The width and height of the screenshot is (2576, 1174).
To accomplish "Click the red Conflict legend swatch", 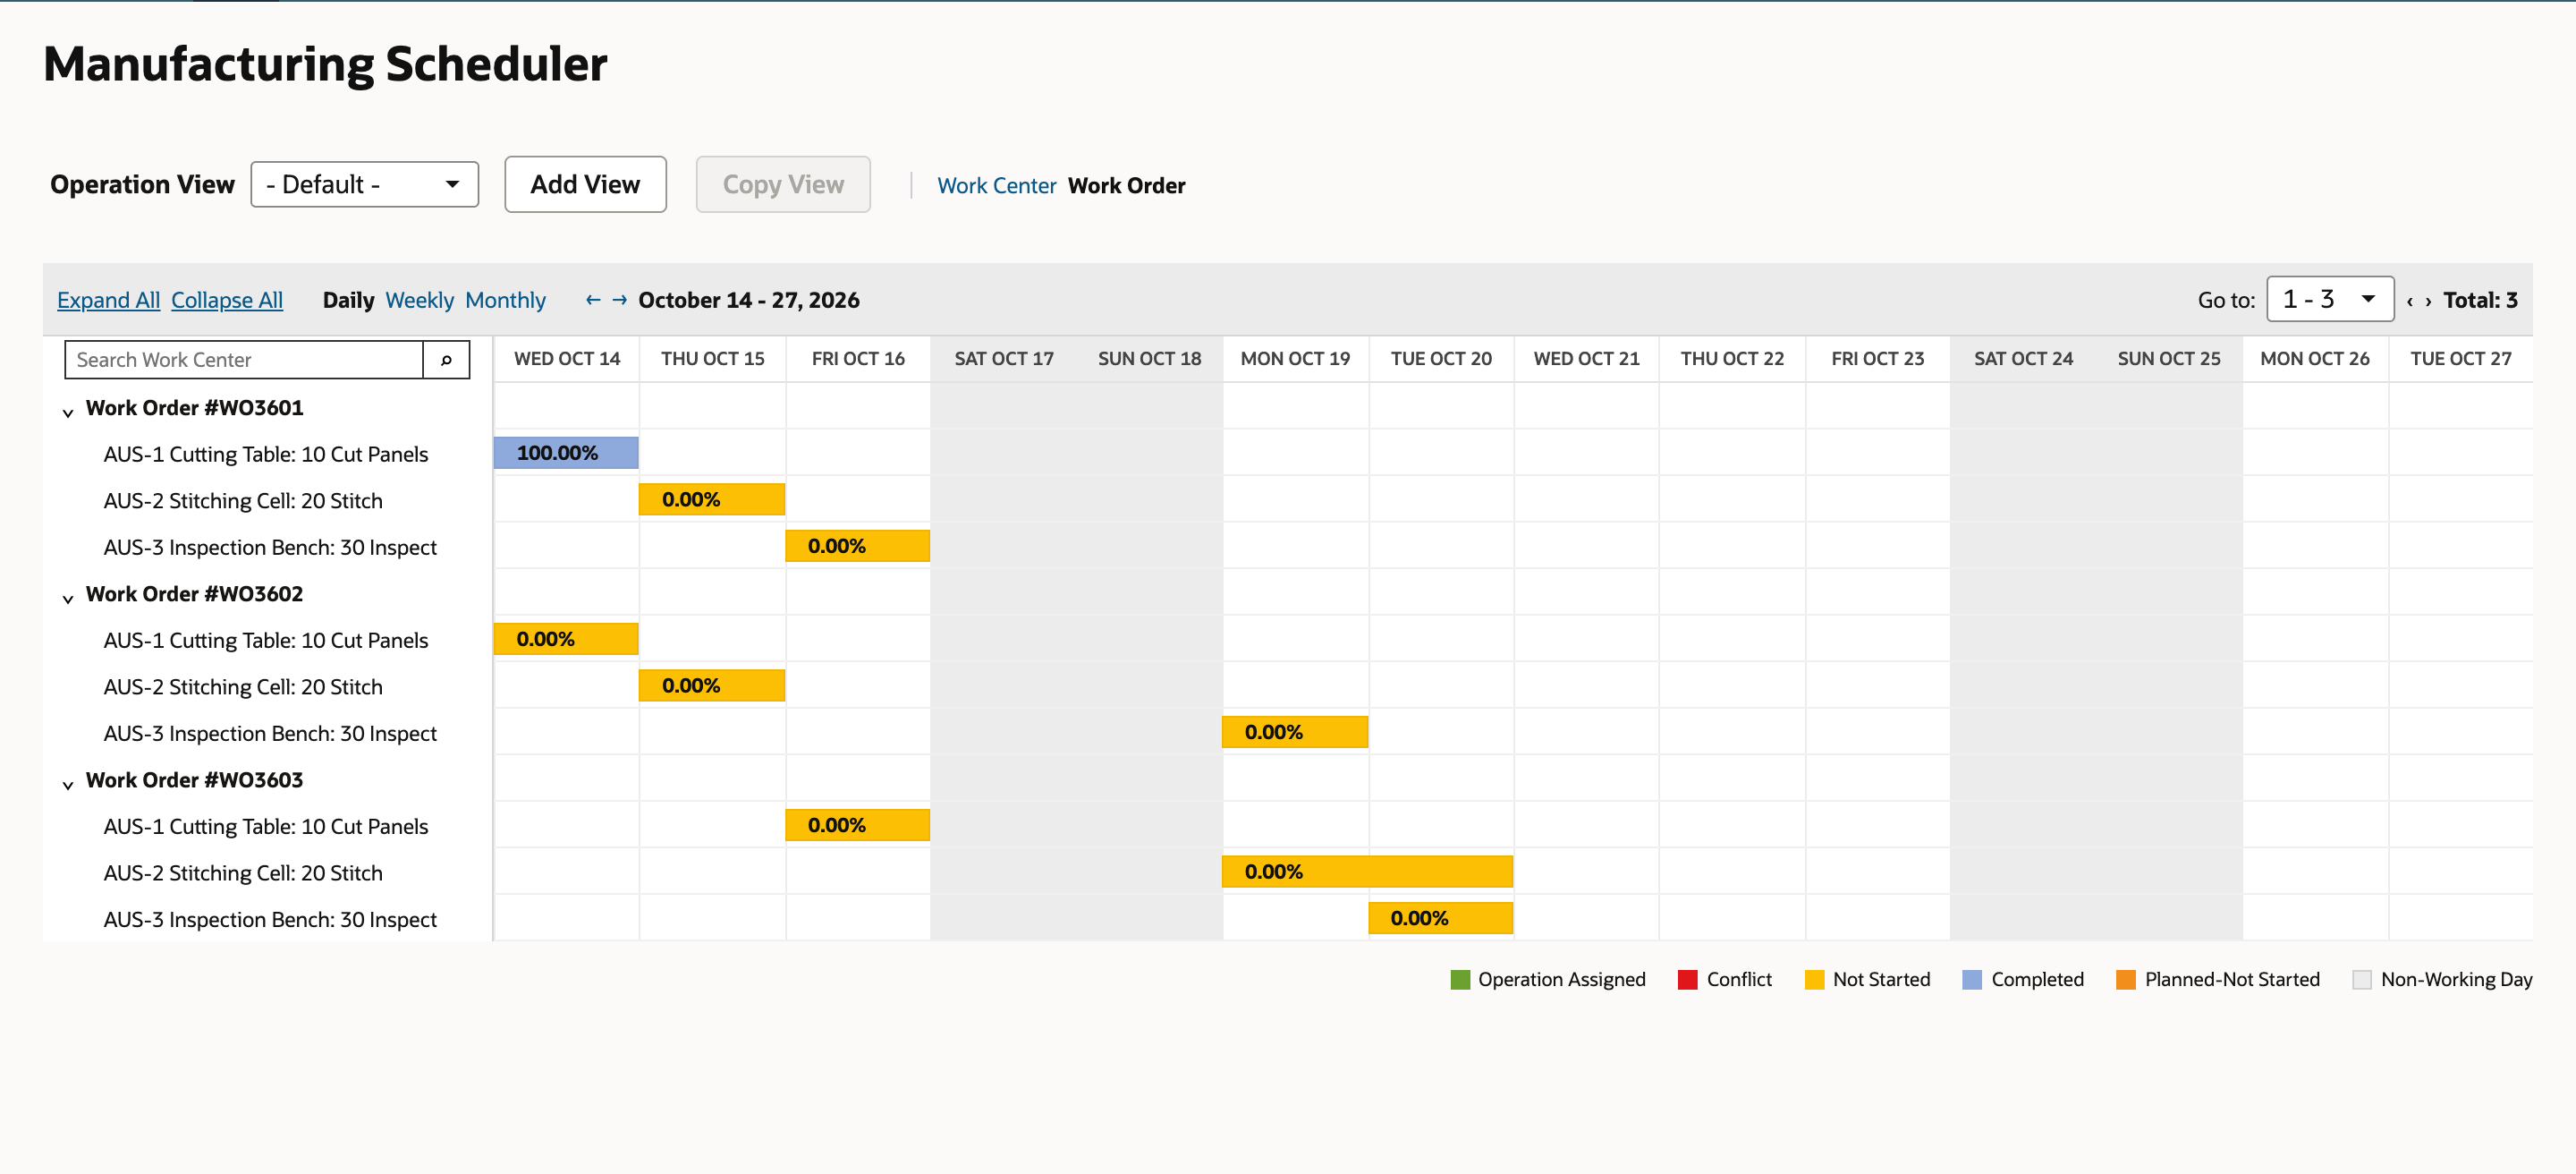I will (1688, 980).
